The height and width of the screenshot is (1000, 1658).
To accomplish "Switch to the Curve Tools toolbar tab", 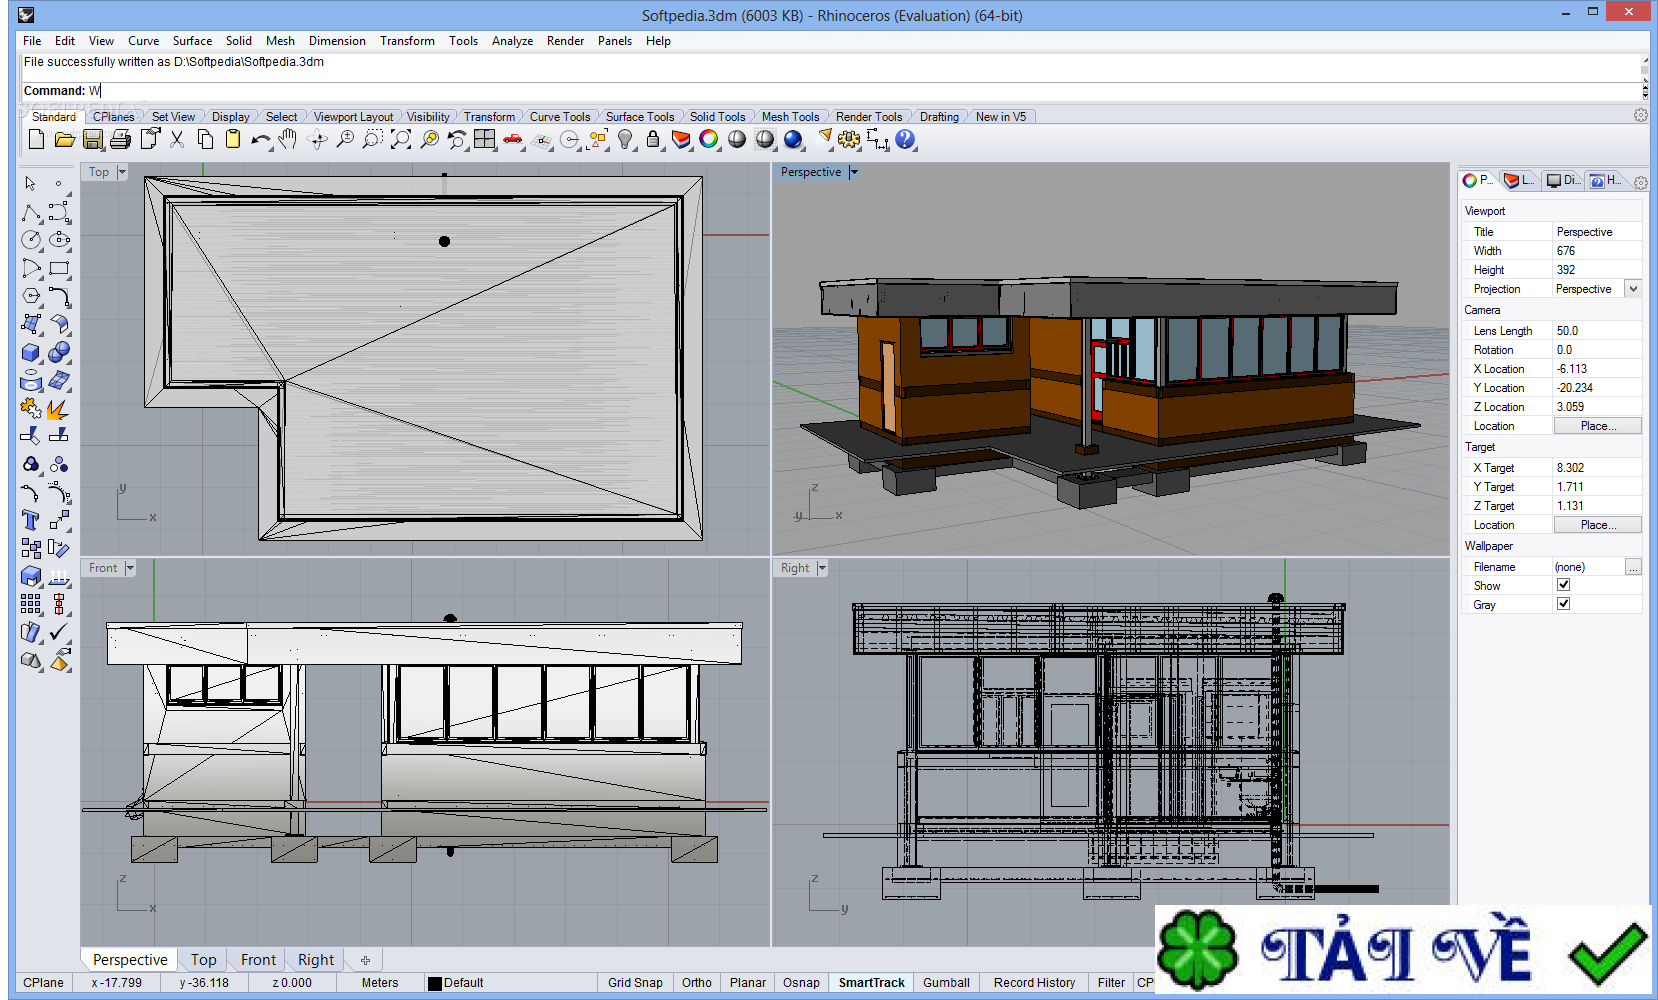I will (x=559, y=117).
